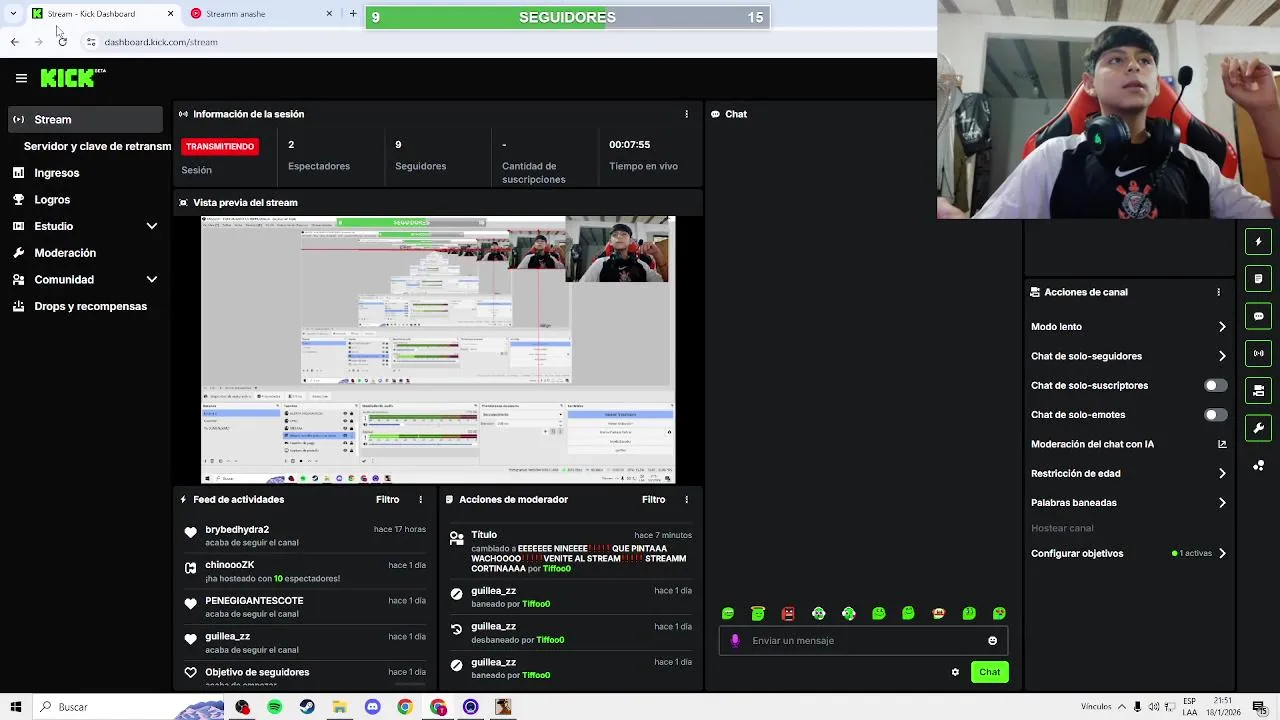The width and height of the screenshot is (1280, 720).
Task: Click Tiffoo0 in the Título moderator action
Action: (557, 569)
